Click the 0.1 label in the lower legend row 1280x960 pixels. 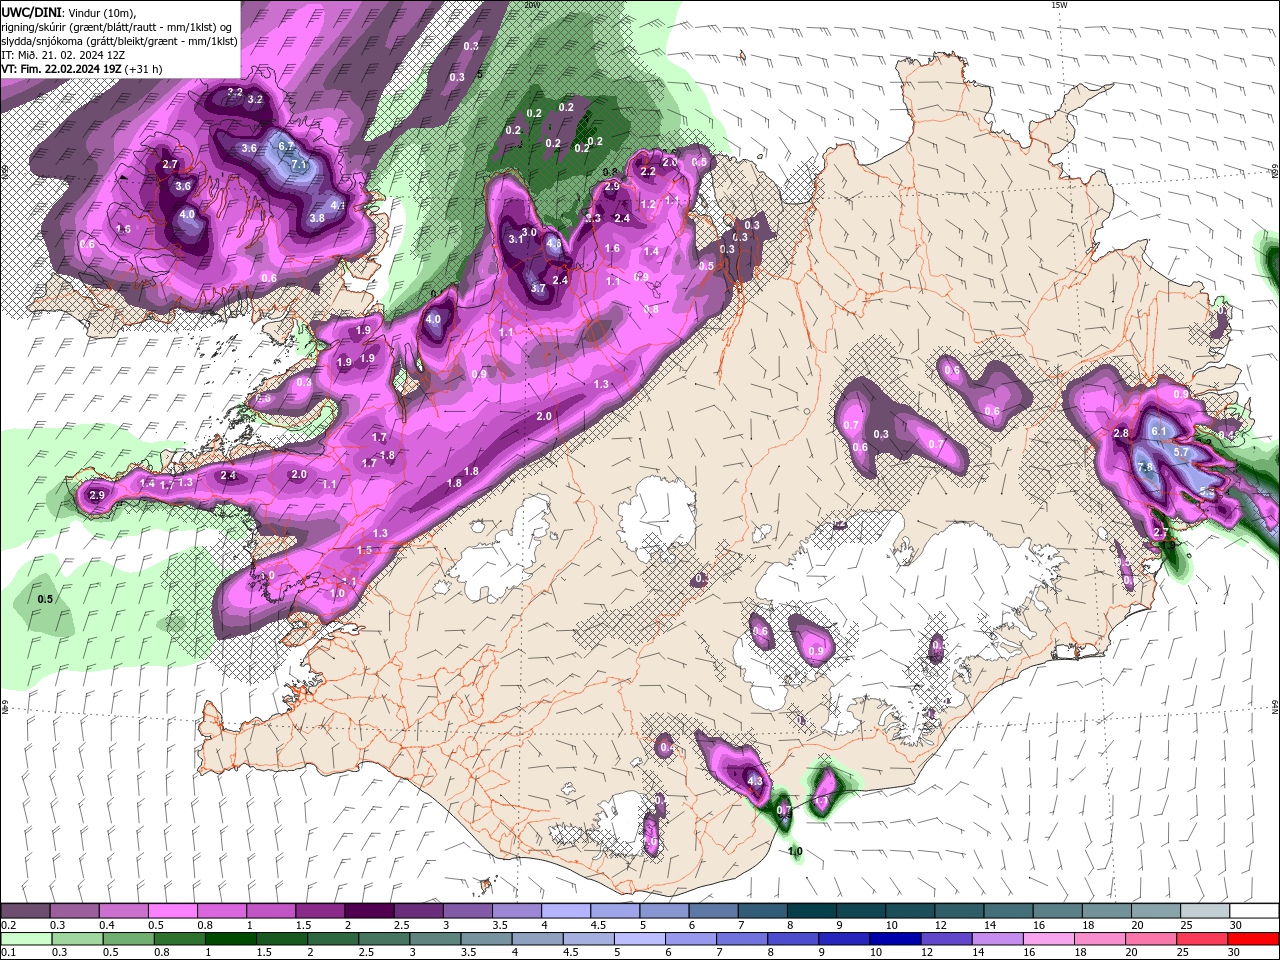point(8,953)
